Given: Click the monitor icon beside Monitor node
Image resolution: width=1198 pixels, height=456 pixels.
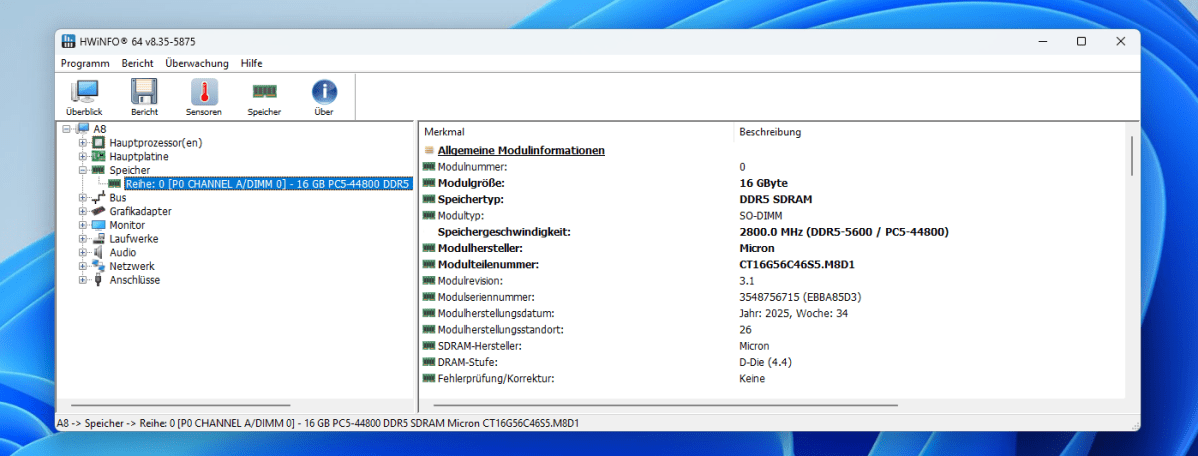Looking at the screenshot, I should coord(98,225).
